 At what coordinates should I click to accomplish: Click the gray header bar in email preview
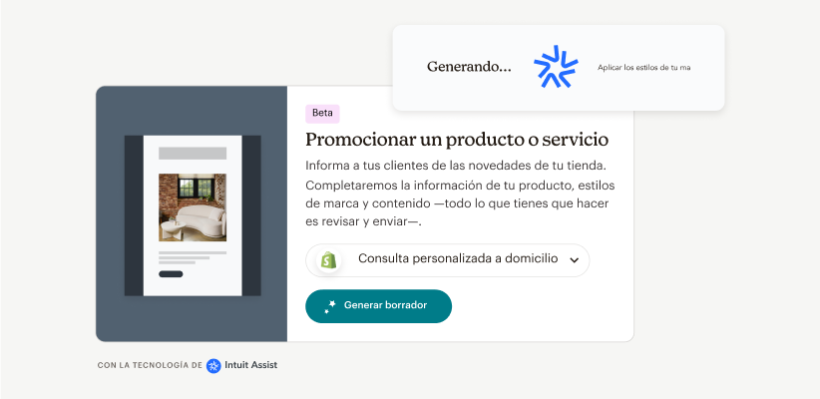(192, 153)
